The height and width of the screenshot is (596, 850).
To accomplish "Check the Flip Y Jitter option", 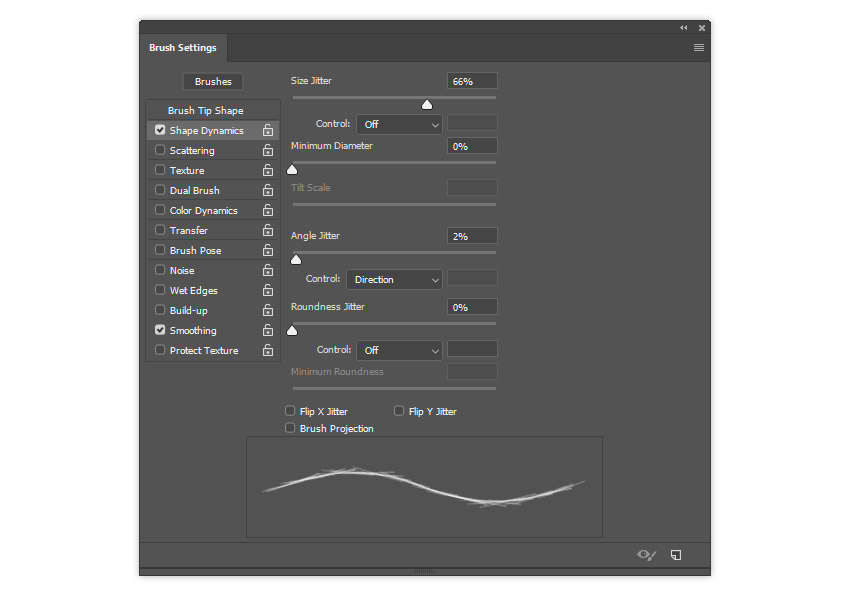I will (x=399, y=411).
